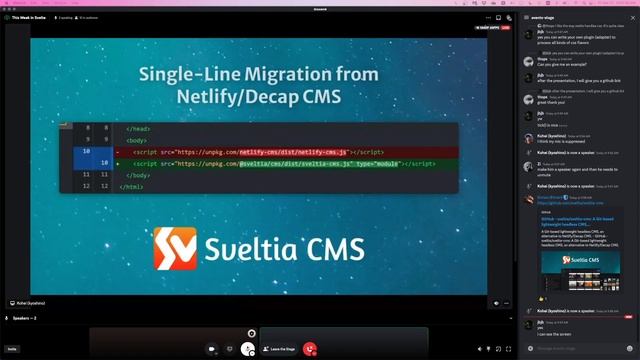Disconnect using the red hang-up button

point(310,349)
